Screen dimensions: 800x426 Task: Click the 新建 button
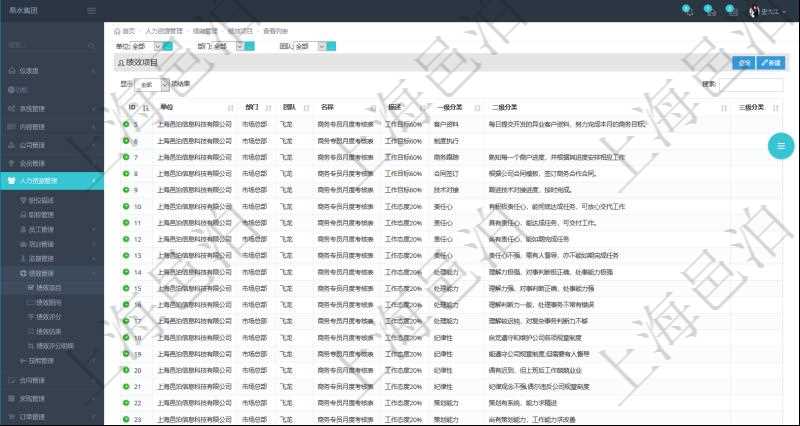coord(770,63)
